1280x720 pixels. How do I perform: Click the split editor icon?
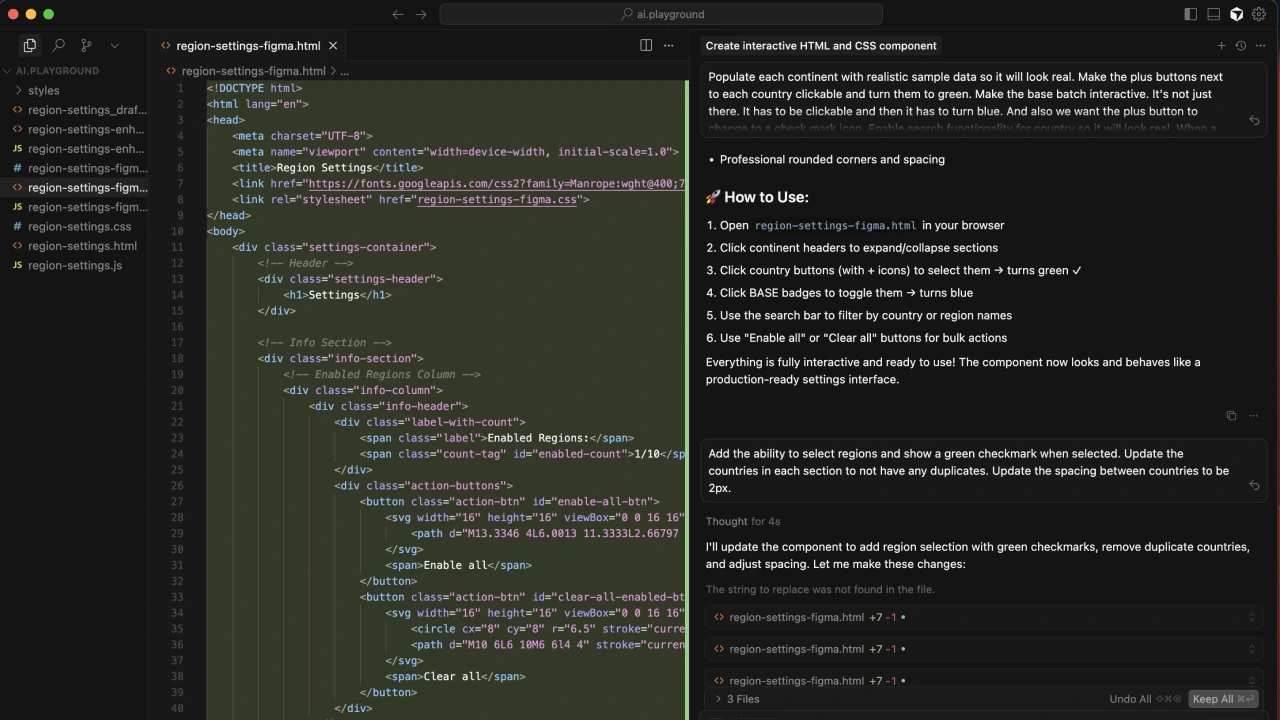(x=646, y=45)
